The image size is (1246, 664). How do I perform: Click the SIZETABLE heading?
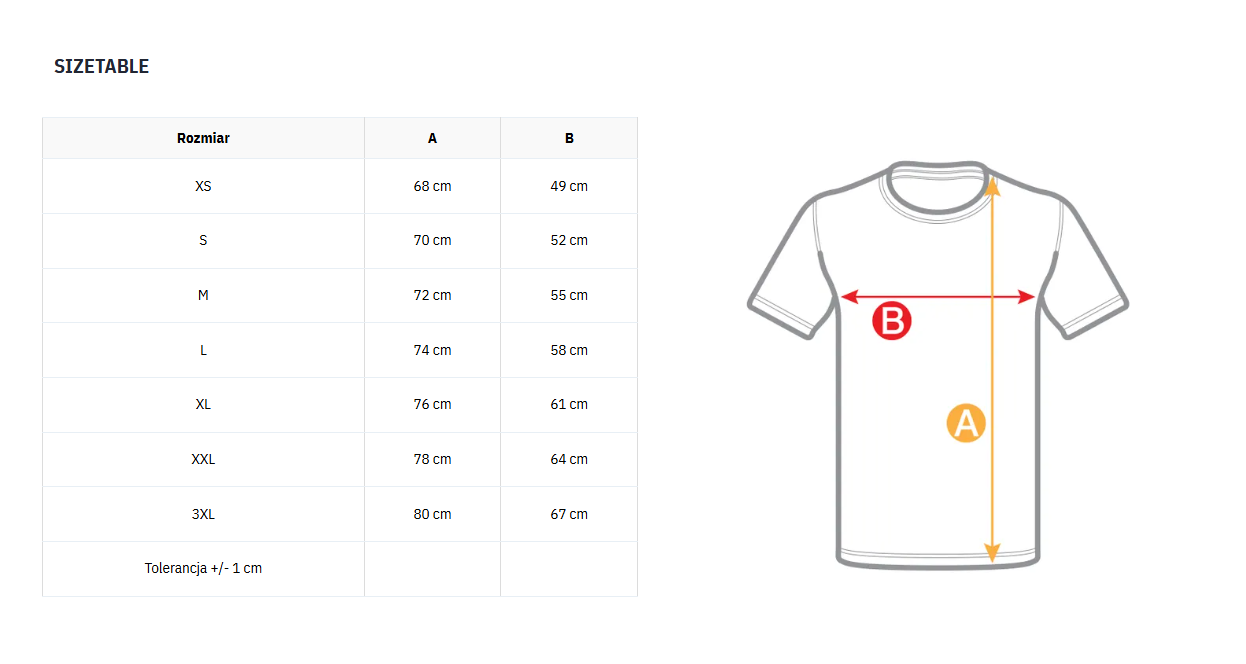point(101,67)
